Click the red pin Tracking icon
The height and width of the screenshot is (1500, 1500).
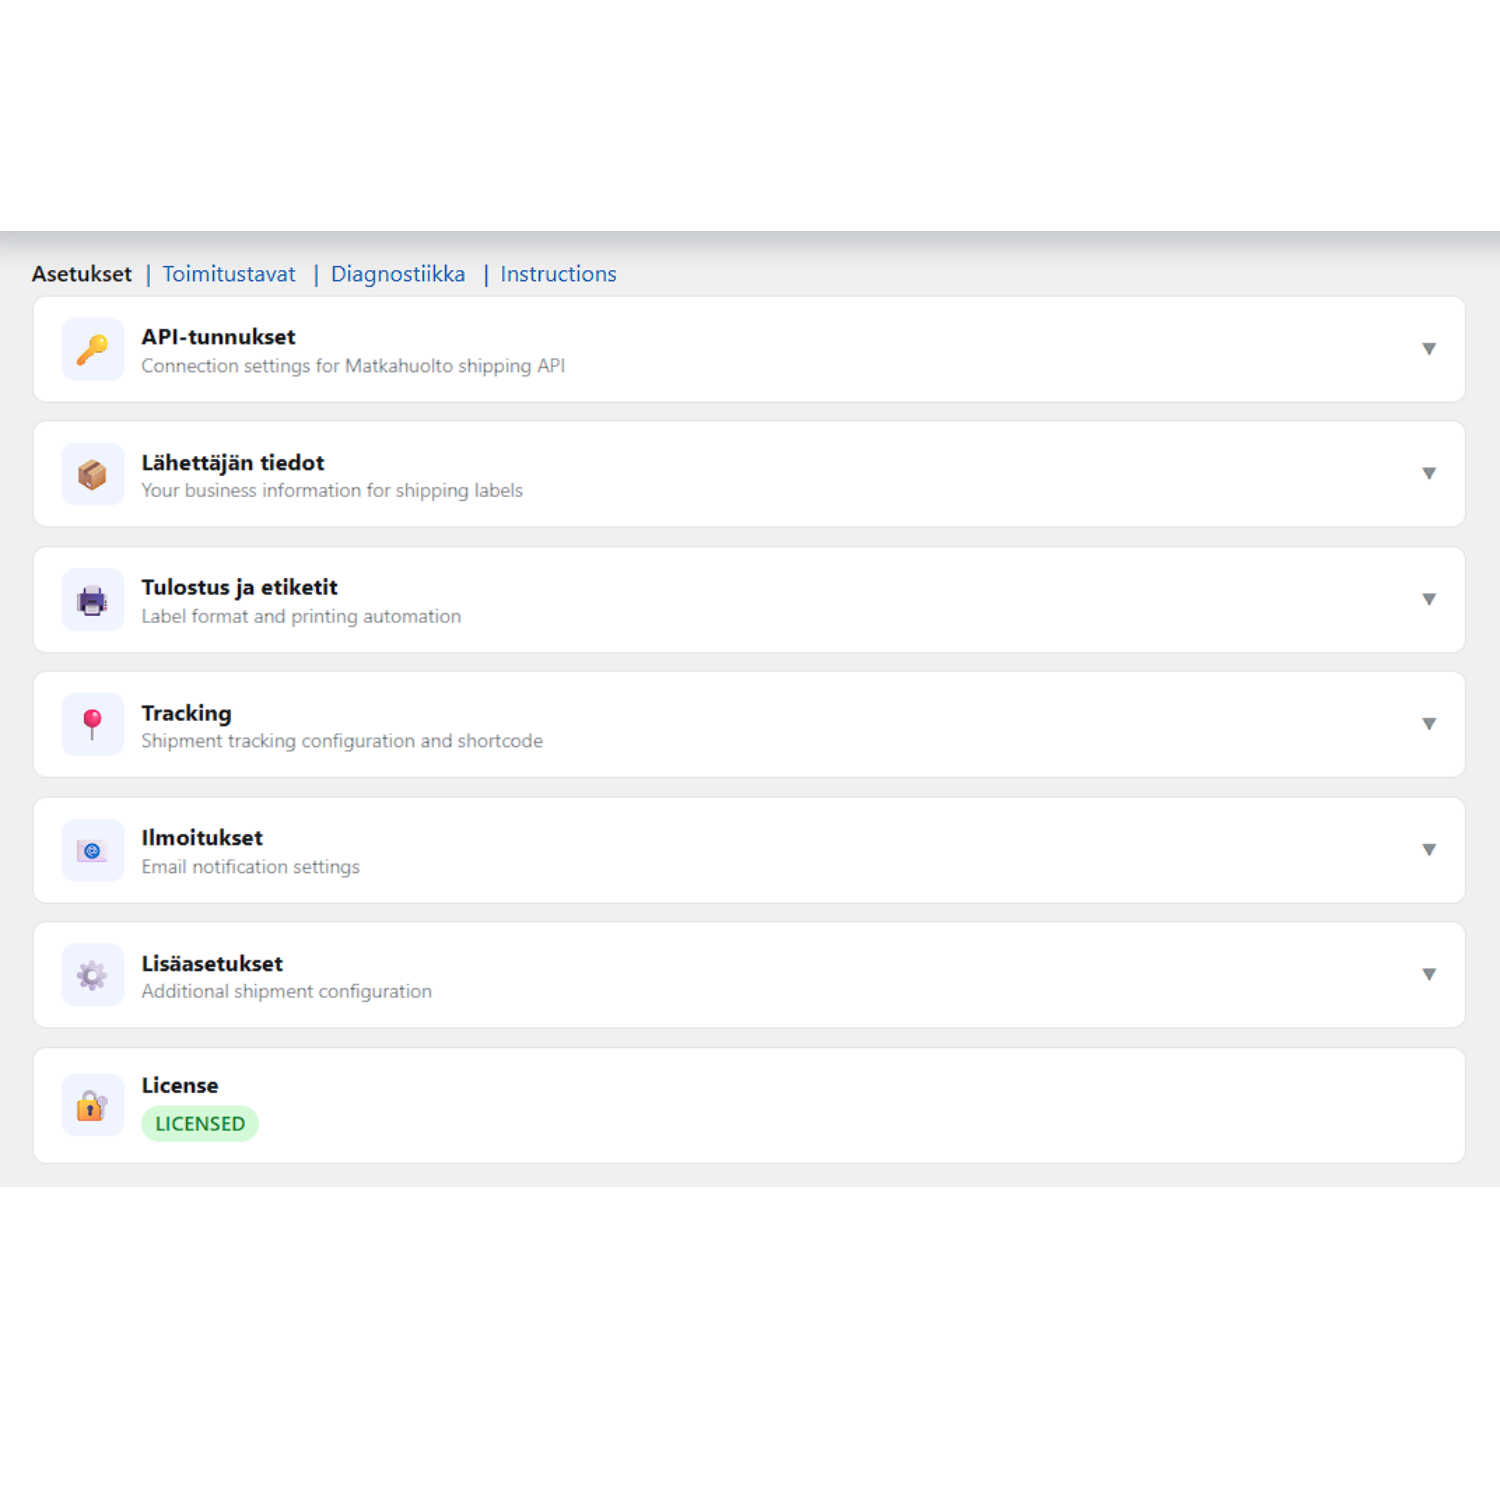pos(93,724)
